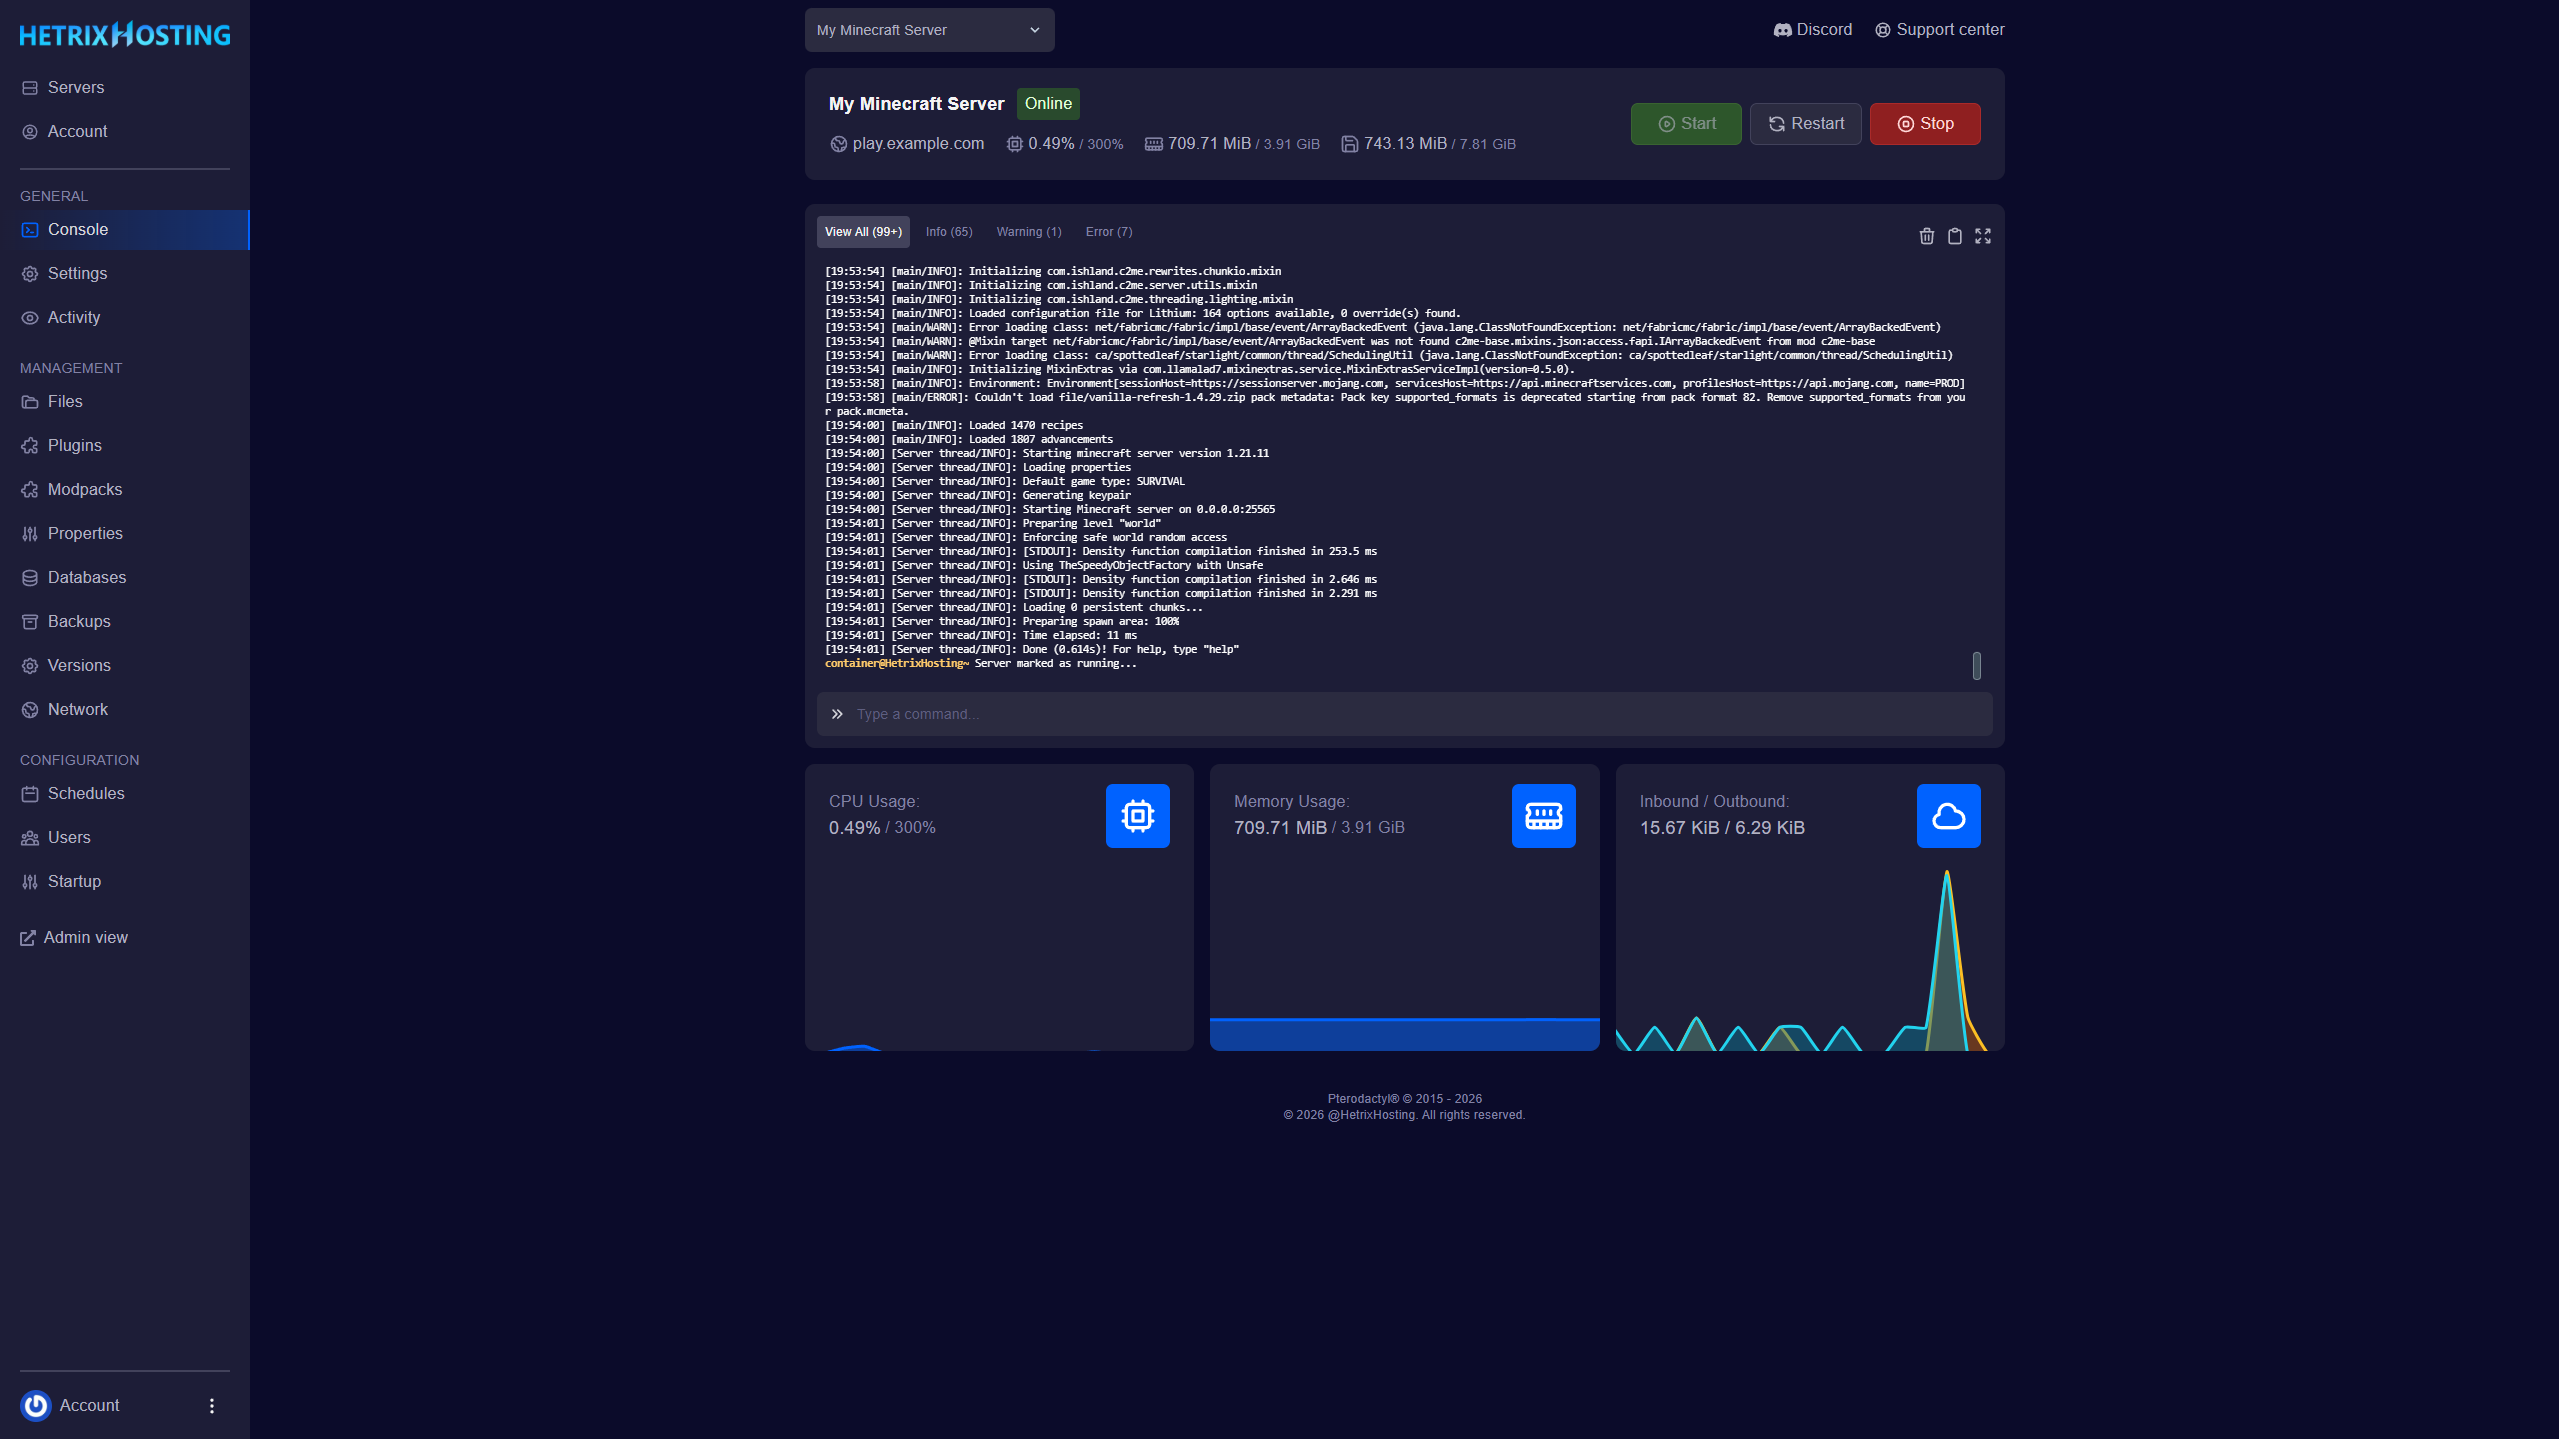2559x1439 pixels.
Task: Click the Settings gear icon in sidebar
Action: tap(30, 274)
